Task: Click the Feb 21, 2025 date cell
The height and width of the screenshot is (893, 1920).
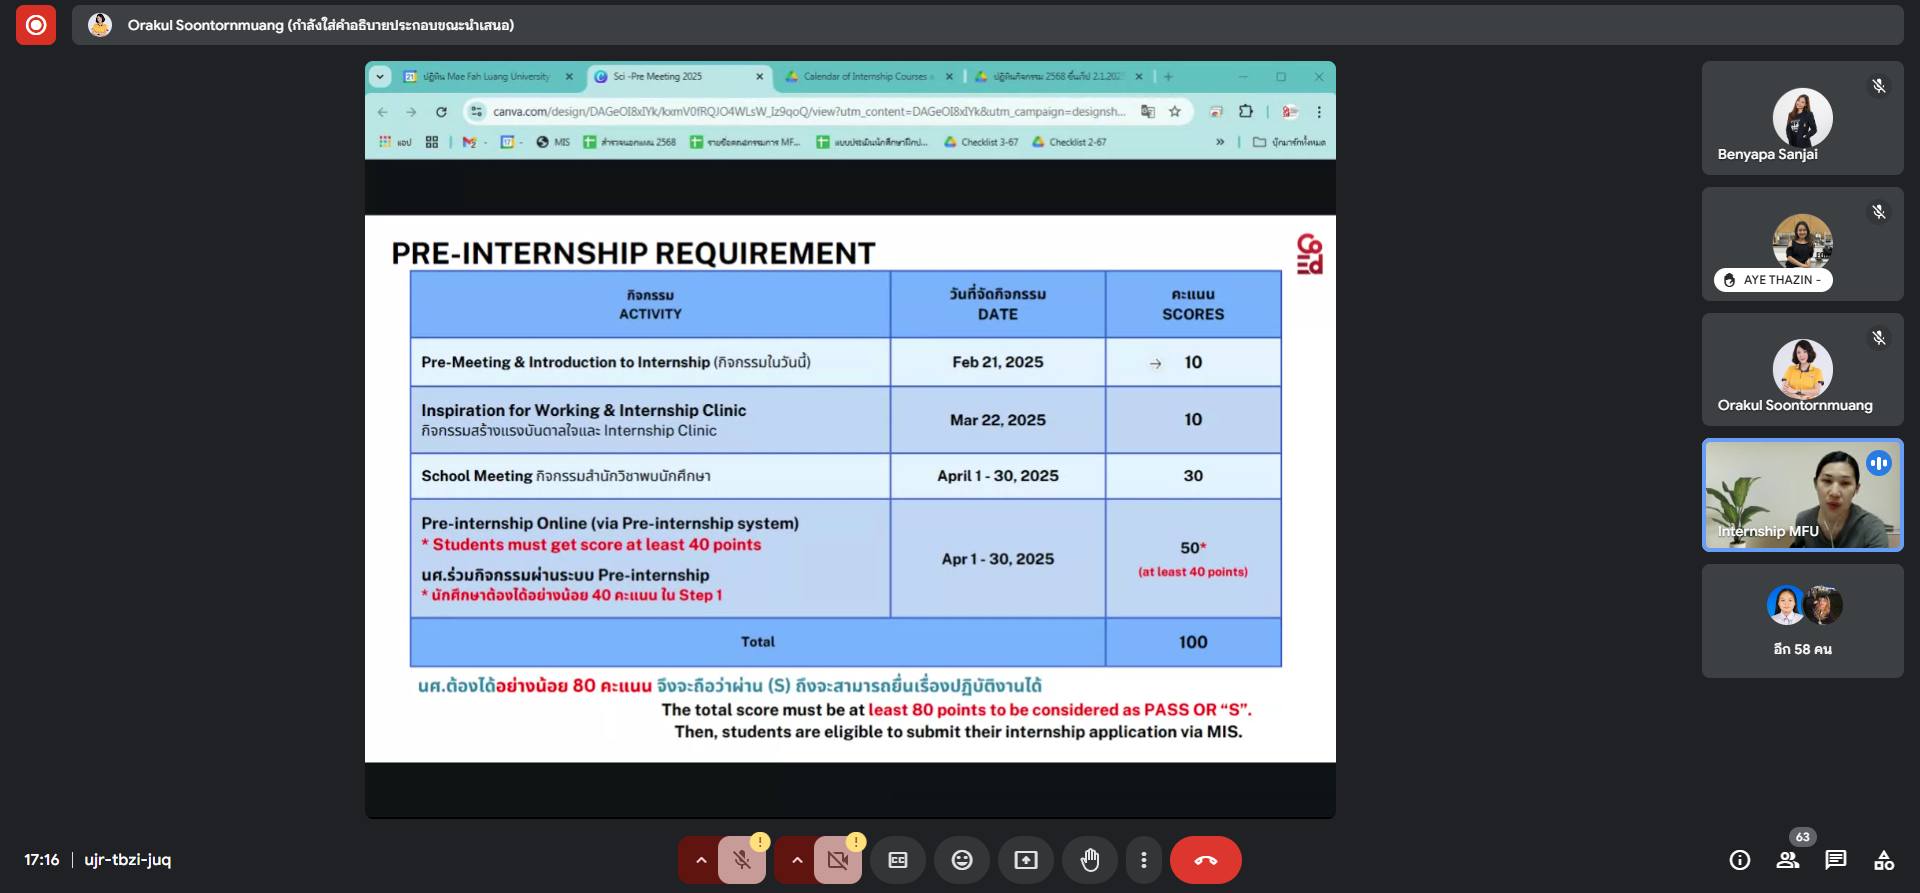Action: 998,362
